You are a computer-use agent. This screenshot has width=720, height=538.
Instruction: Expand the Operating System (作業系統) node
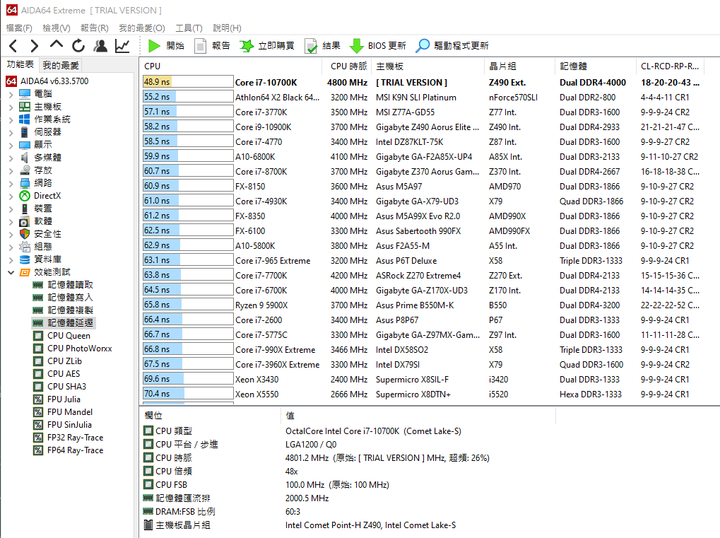click(x=11, y=120)
